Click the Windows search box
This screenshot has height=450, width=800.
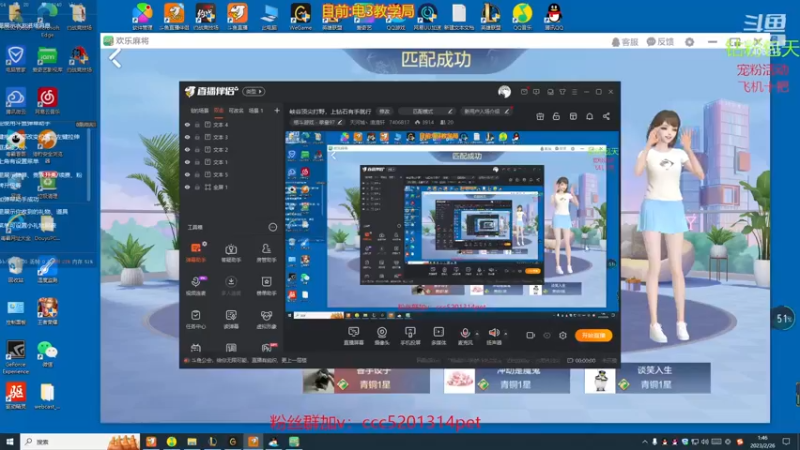click(x=80, y=441)
